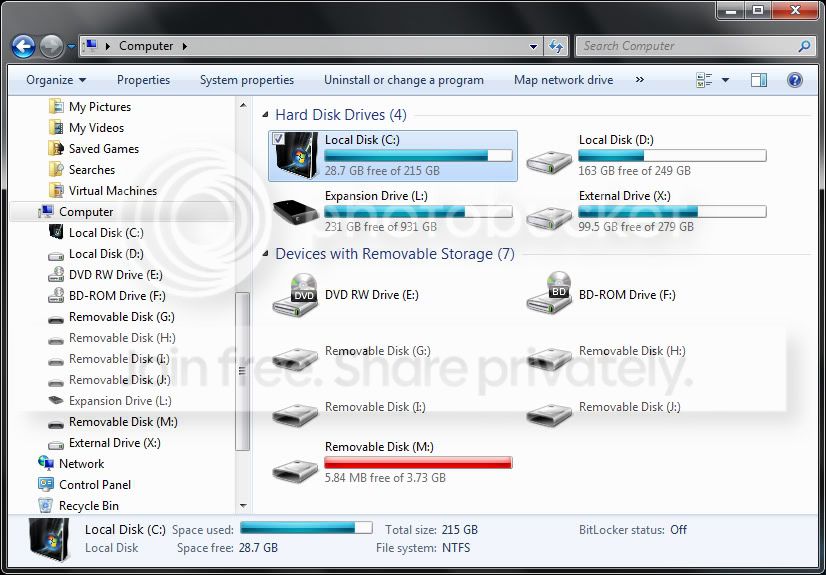Open the view options dropdown arrow
The image size is (826, 575).
pyautogui.click(x=725, y=80)
